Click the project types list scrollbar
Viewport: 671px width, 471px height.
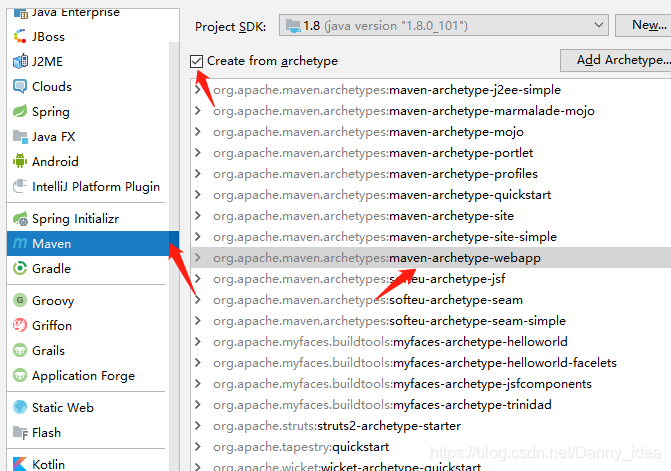tap(174, 256)
